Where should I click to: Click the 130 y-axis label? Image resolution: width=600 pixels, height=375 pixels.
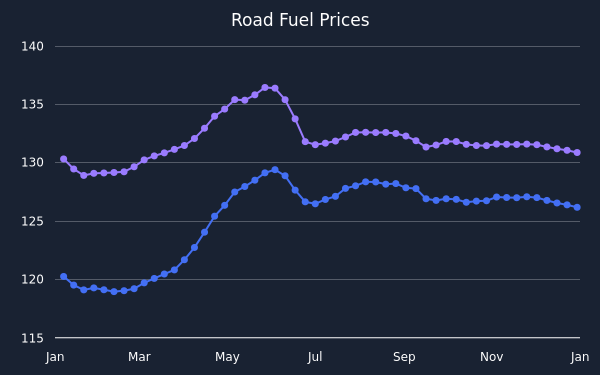point(33,163)
